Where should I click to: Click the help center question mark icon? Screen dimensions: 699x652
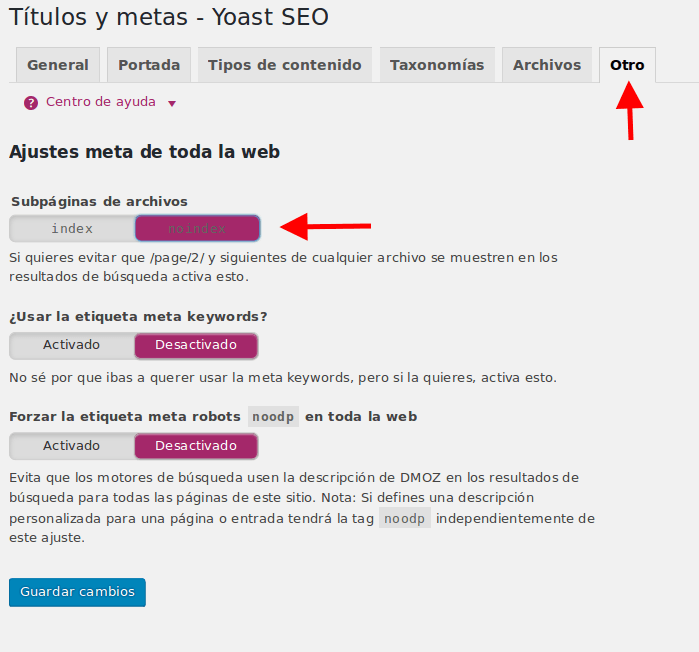[31, 103]
